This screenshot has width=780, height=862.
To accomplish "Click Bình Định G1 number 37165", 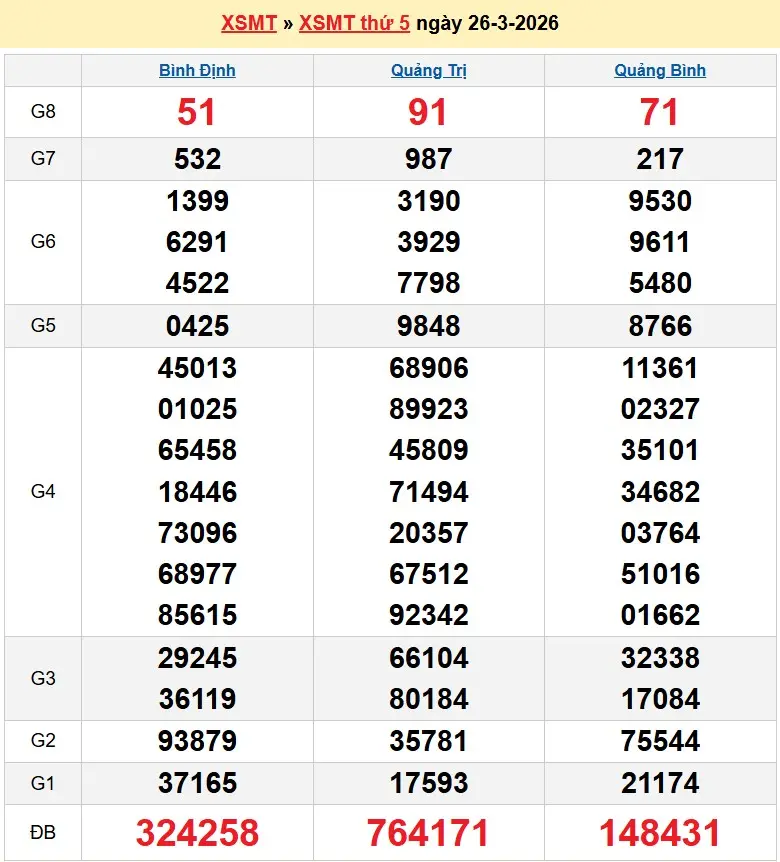I will pyautogui.click(x=197, y=783).
